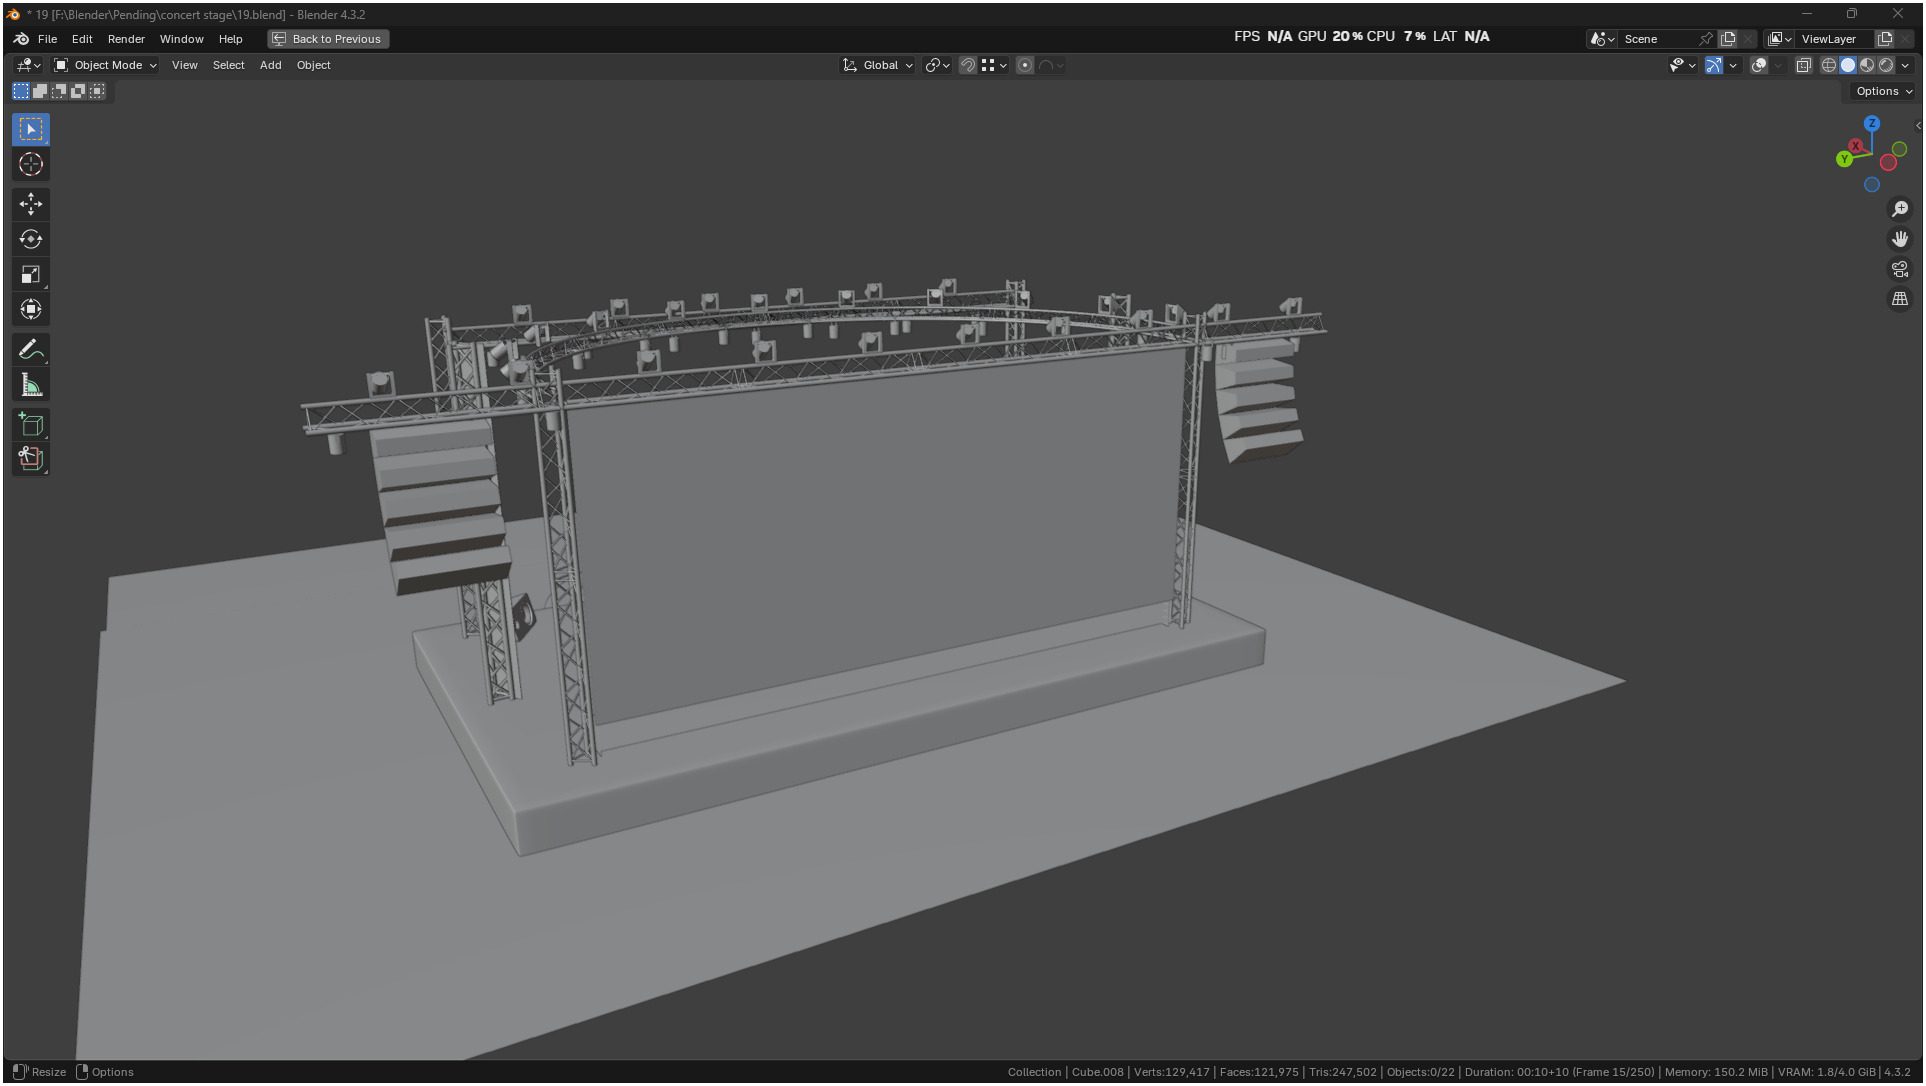Toggle X-ray display mode
The image size is (1926, 1086).
tap(1803, 65)
